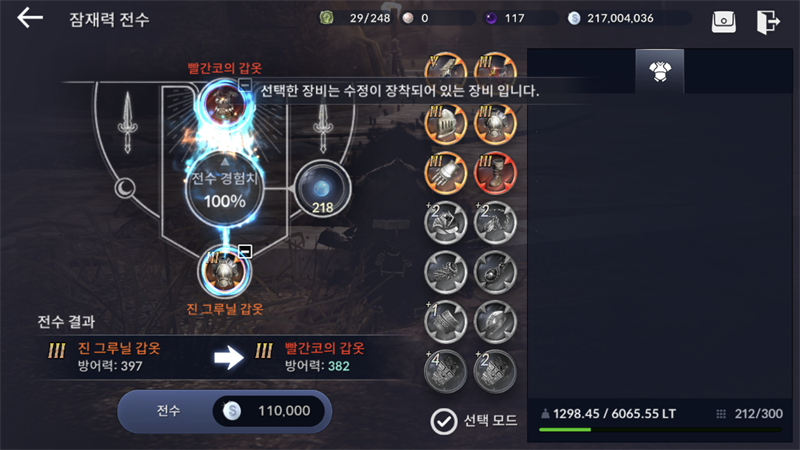Screen dimensions: 800x450
Task: Select the +4 gray armor piece
Action: (445, 371)
